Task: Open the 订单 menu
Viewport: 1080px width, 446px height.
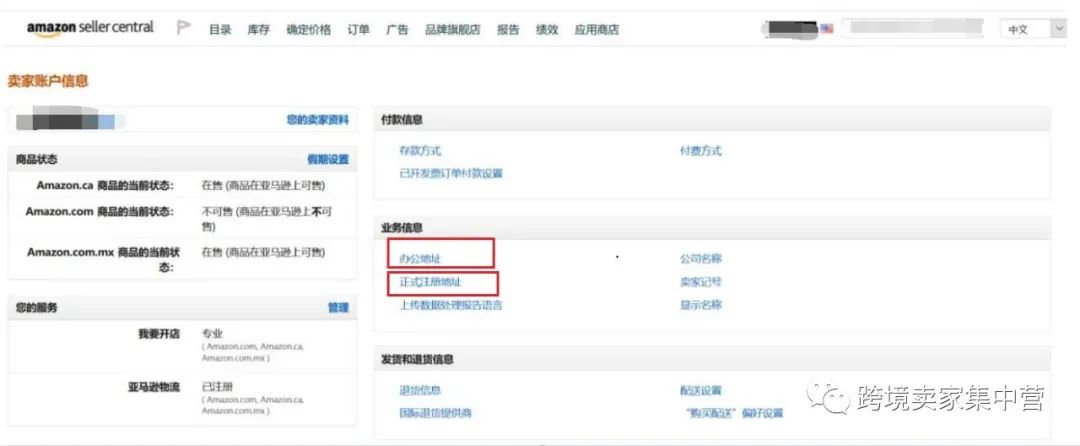Action: tap(358, 30)
